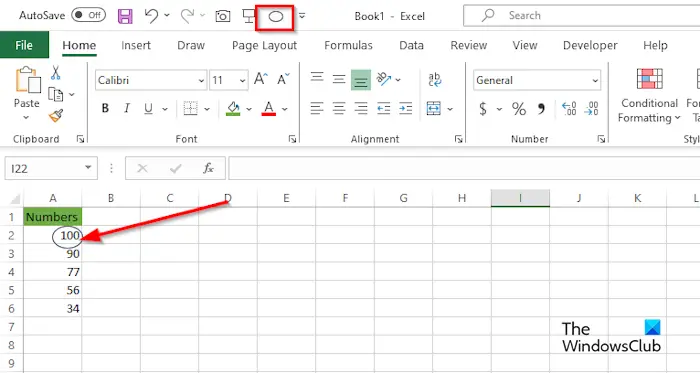The image size is (700, 373).
Task: Click the Paste clipboard icon
Action: point(28,79)
